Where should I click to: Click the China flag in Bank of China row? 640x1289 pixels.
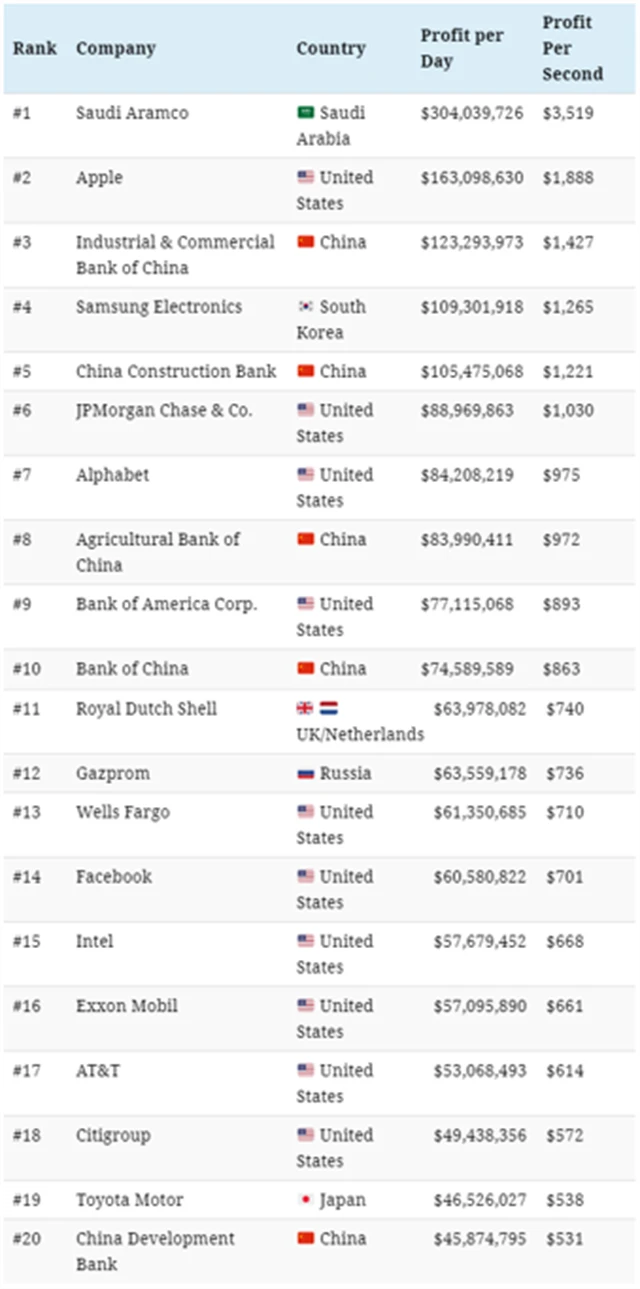(305, 668)
